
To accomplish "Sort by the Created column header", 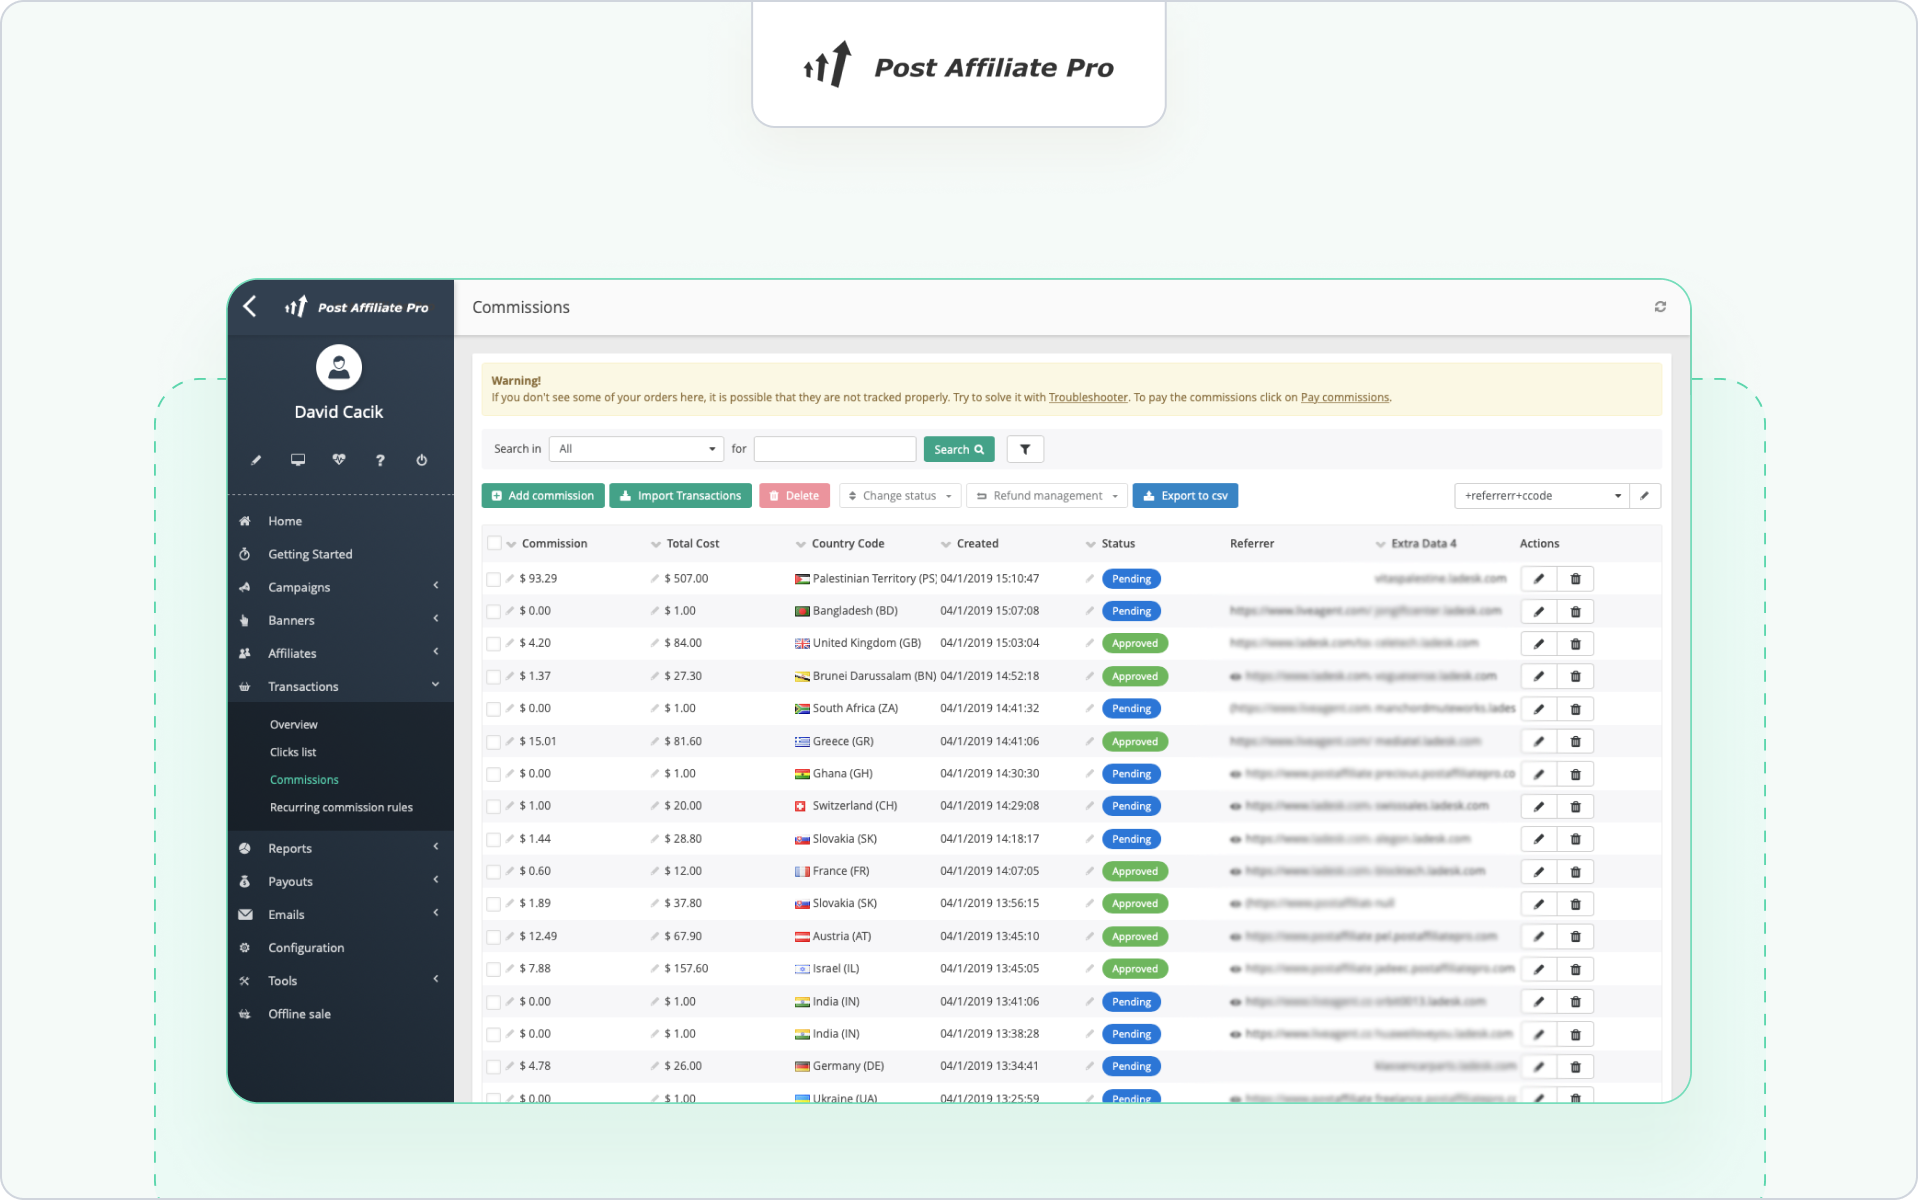I will coord(977,543).
